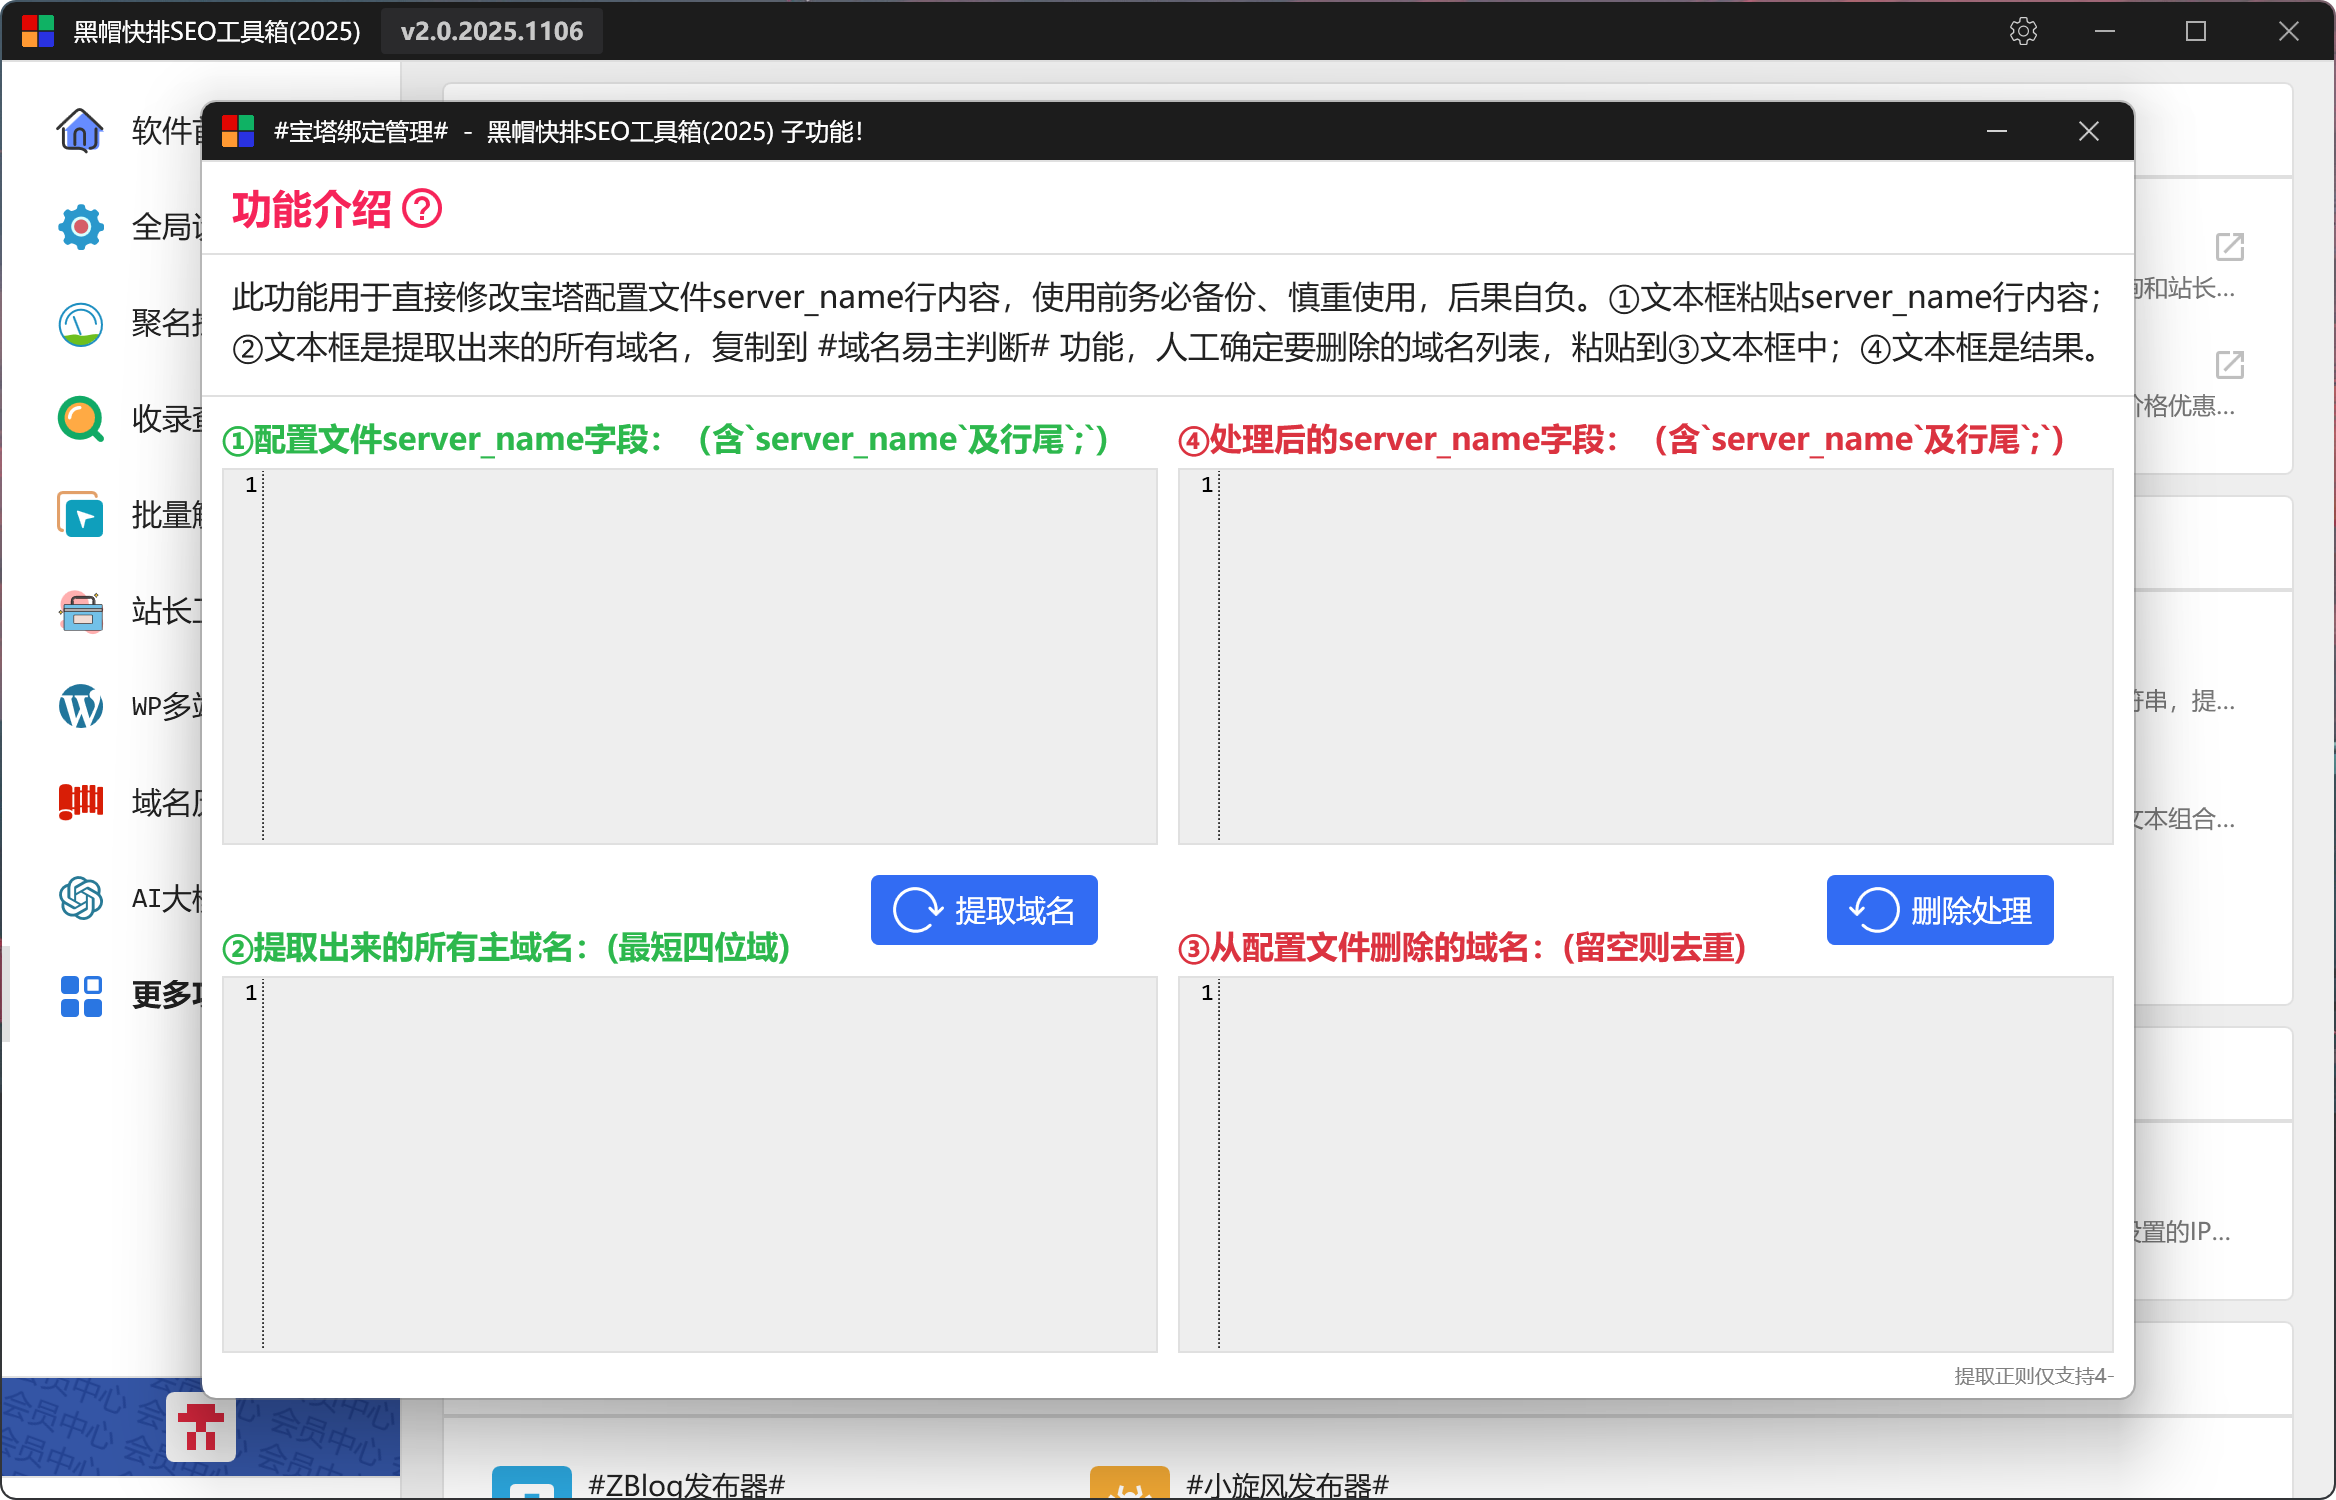
Task: Open main window settings gear in title bar
Action: point(2023,31)
